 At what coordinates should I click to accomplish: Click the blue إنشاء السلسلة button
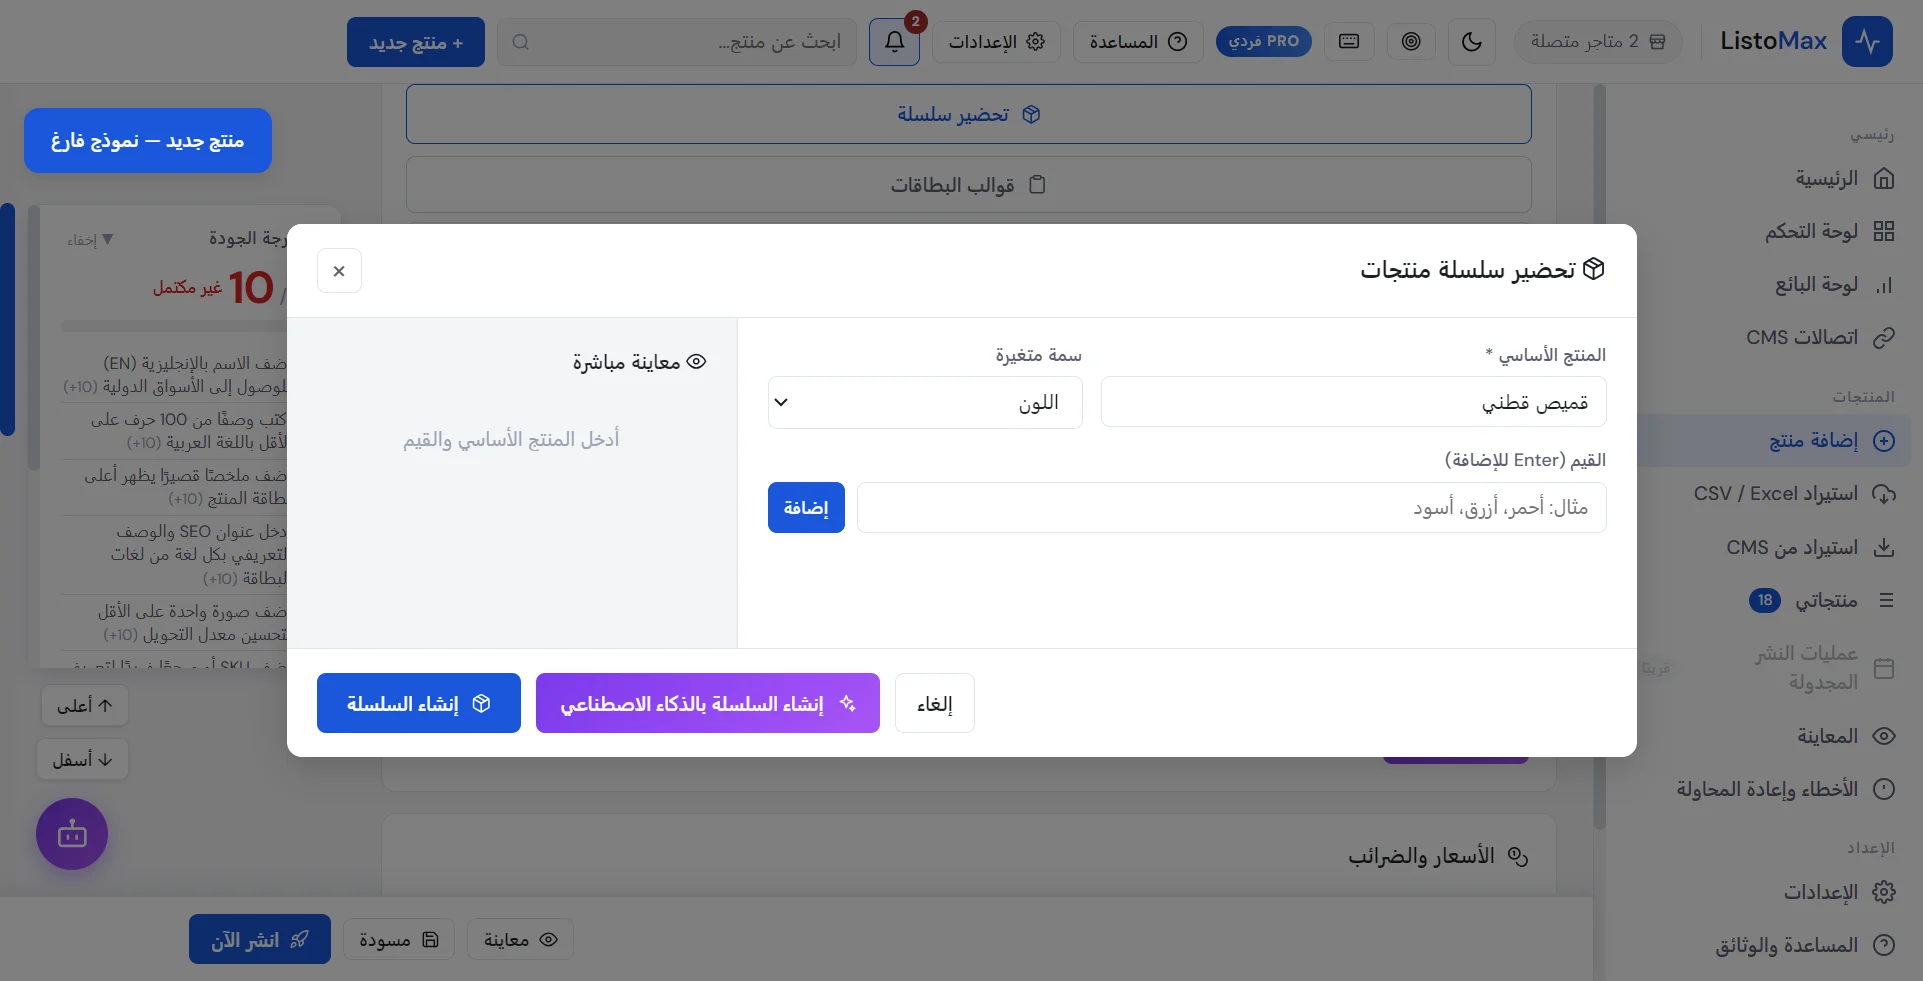click(x=419, y=703)
